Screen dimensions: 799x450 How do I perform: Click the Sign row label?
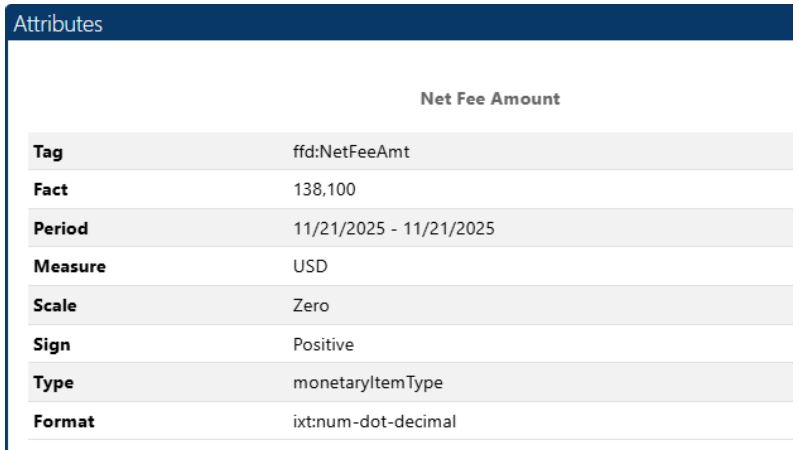(x=52, y=345)
